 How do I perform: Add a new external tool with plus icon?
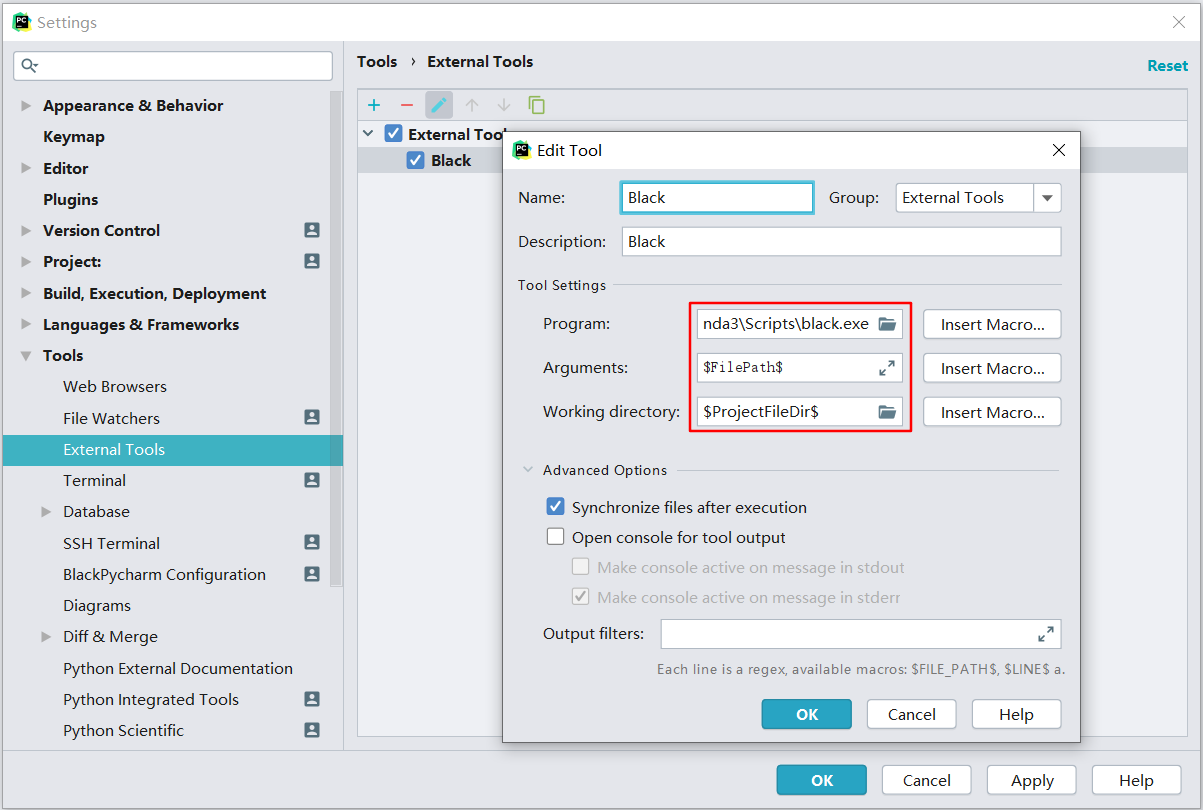(374, 105)
